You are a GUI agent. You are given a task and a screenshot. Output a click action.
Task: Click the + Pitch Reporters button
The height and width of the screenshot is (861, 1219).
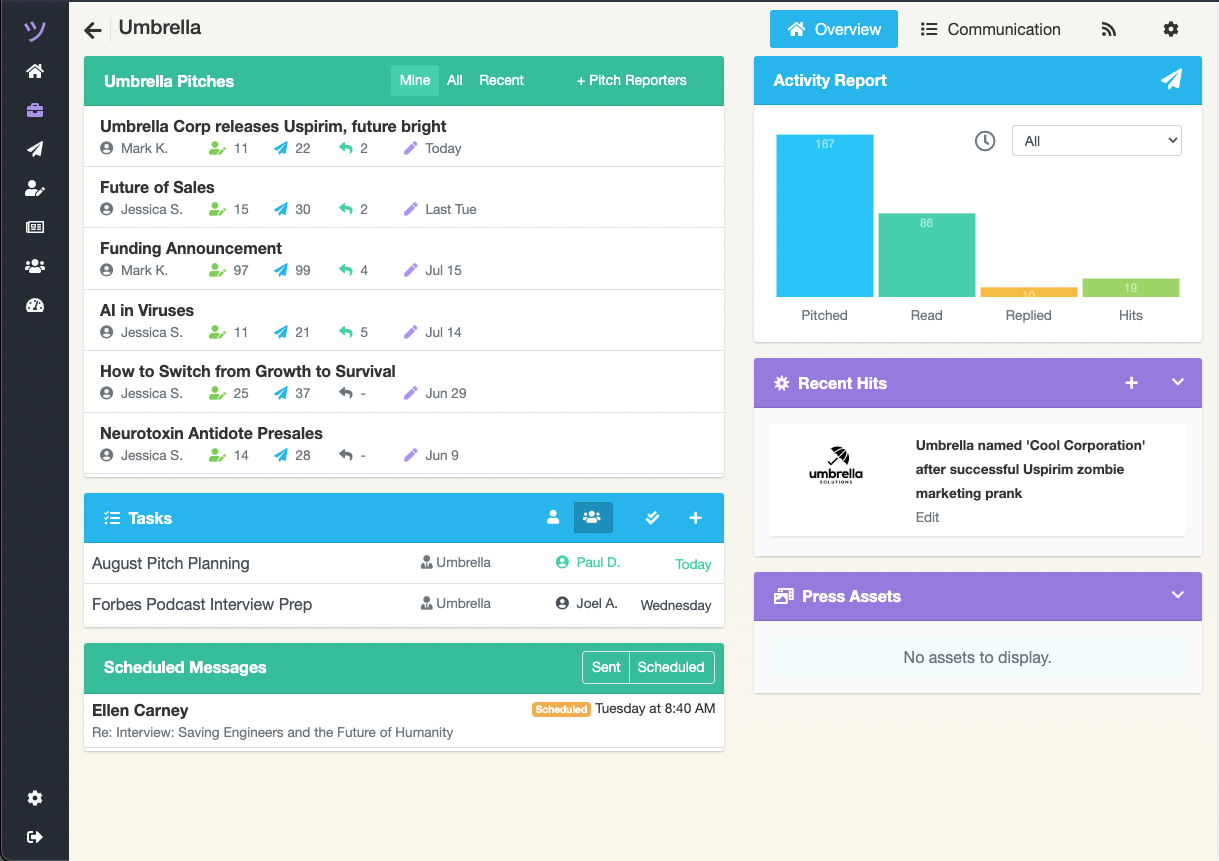point(632,81)
